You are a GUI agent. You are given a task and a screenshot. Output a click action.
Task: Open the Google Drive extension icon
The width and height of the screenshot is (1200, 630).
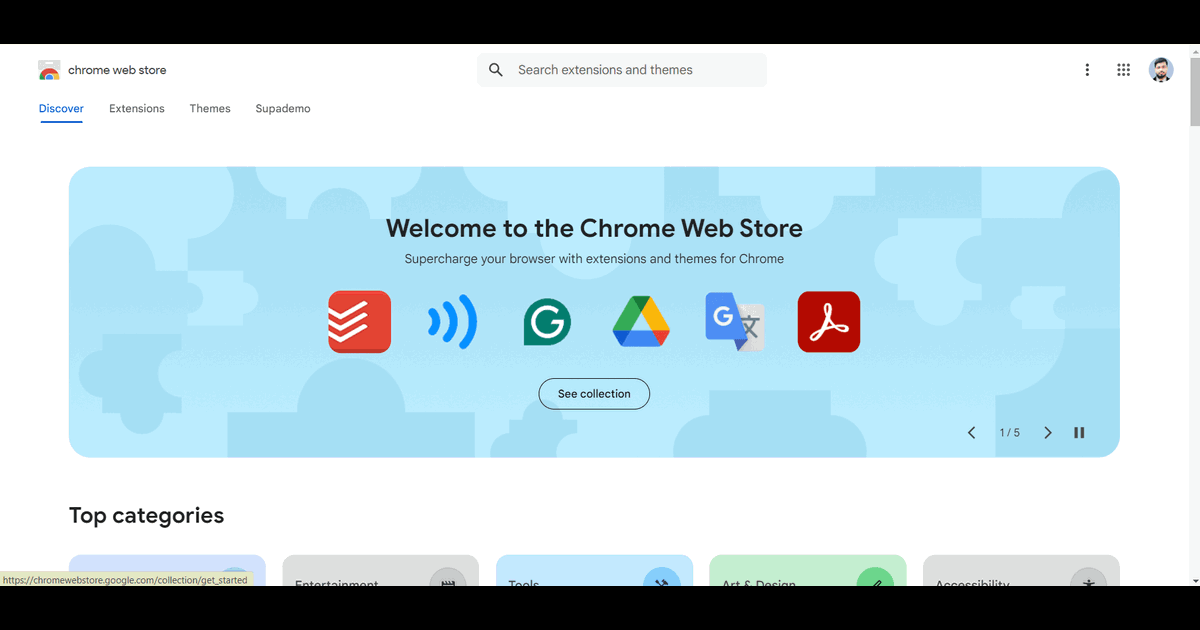coord(641,322)
